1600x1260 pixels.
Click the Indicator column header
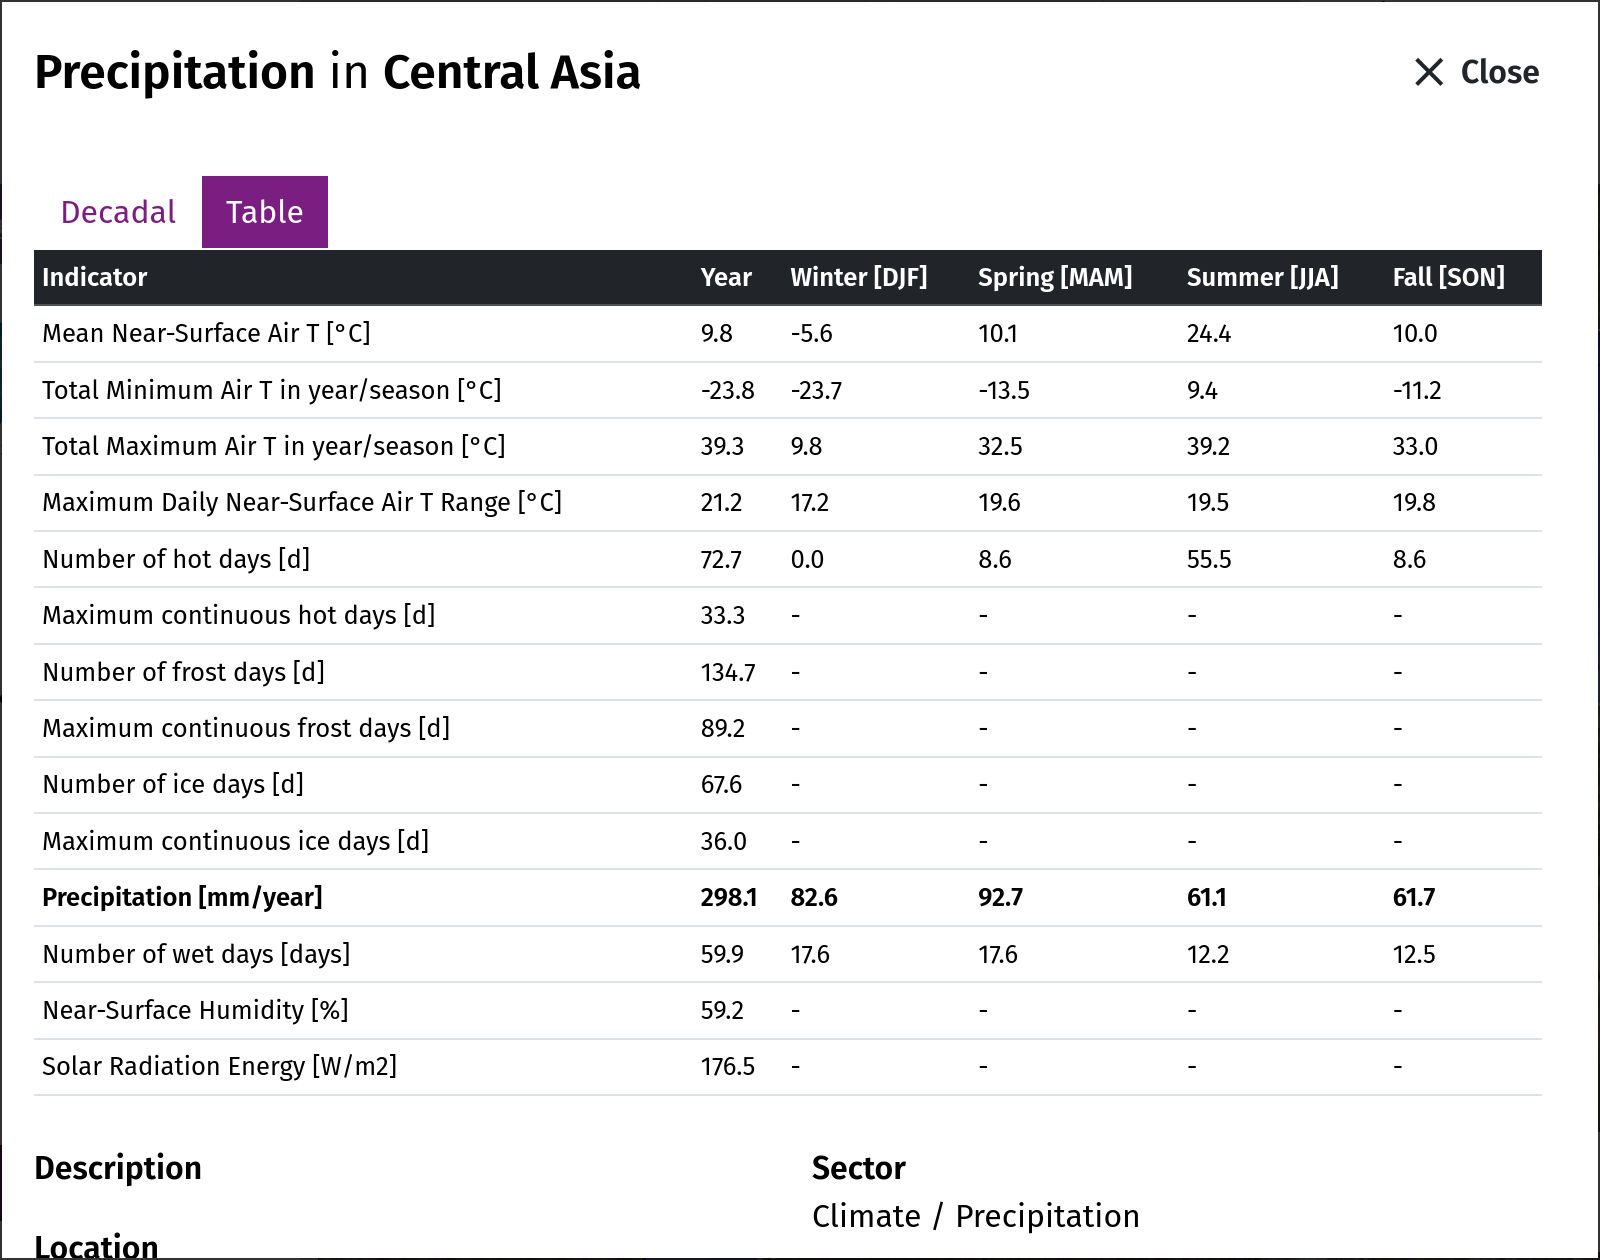[x=95, y=277]
